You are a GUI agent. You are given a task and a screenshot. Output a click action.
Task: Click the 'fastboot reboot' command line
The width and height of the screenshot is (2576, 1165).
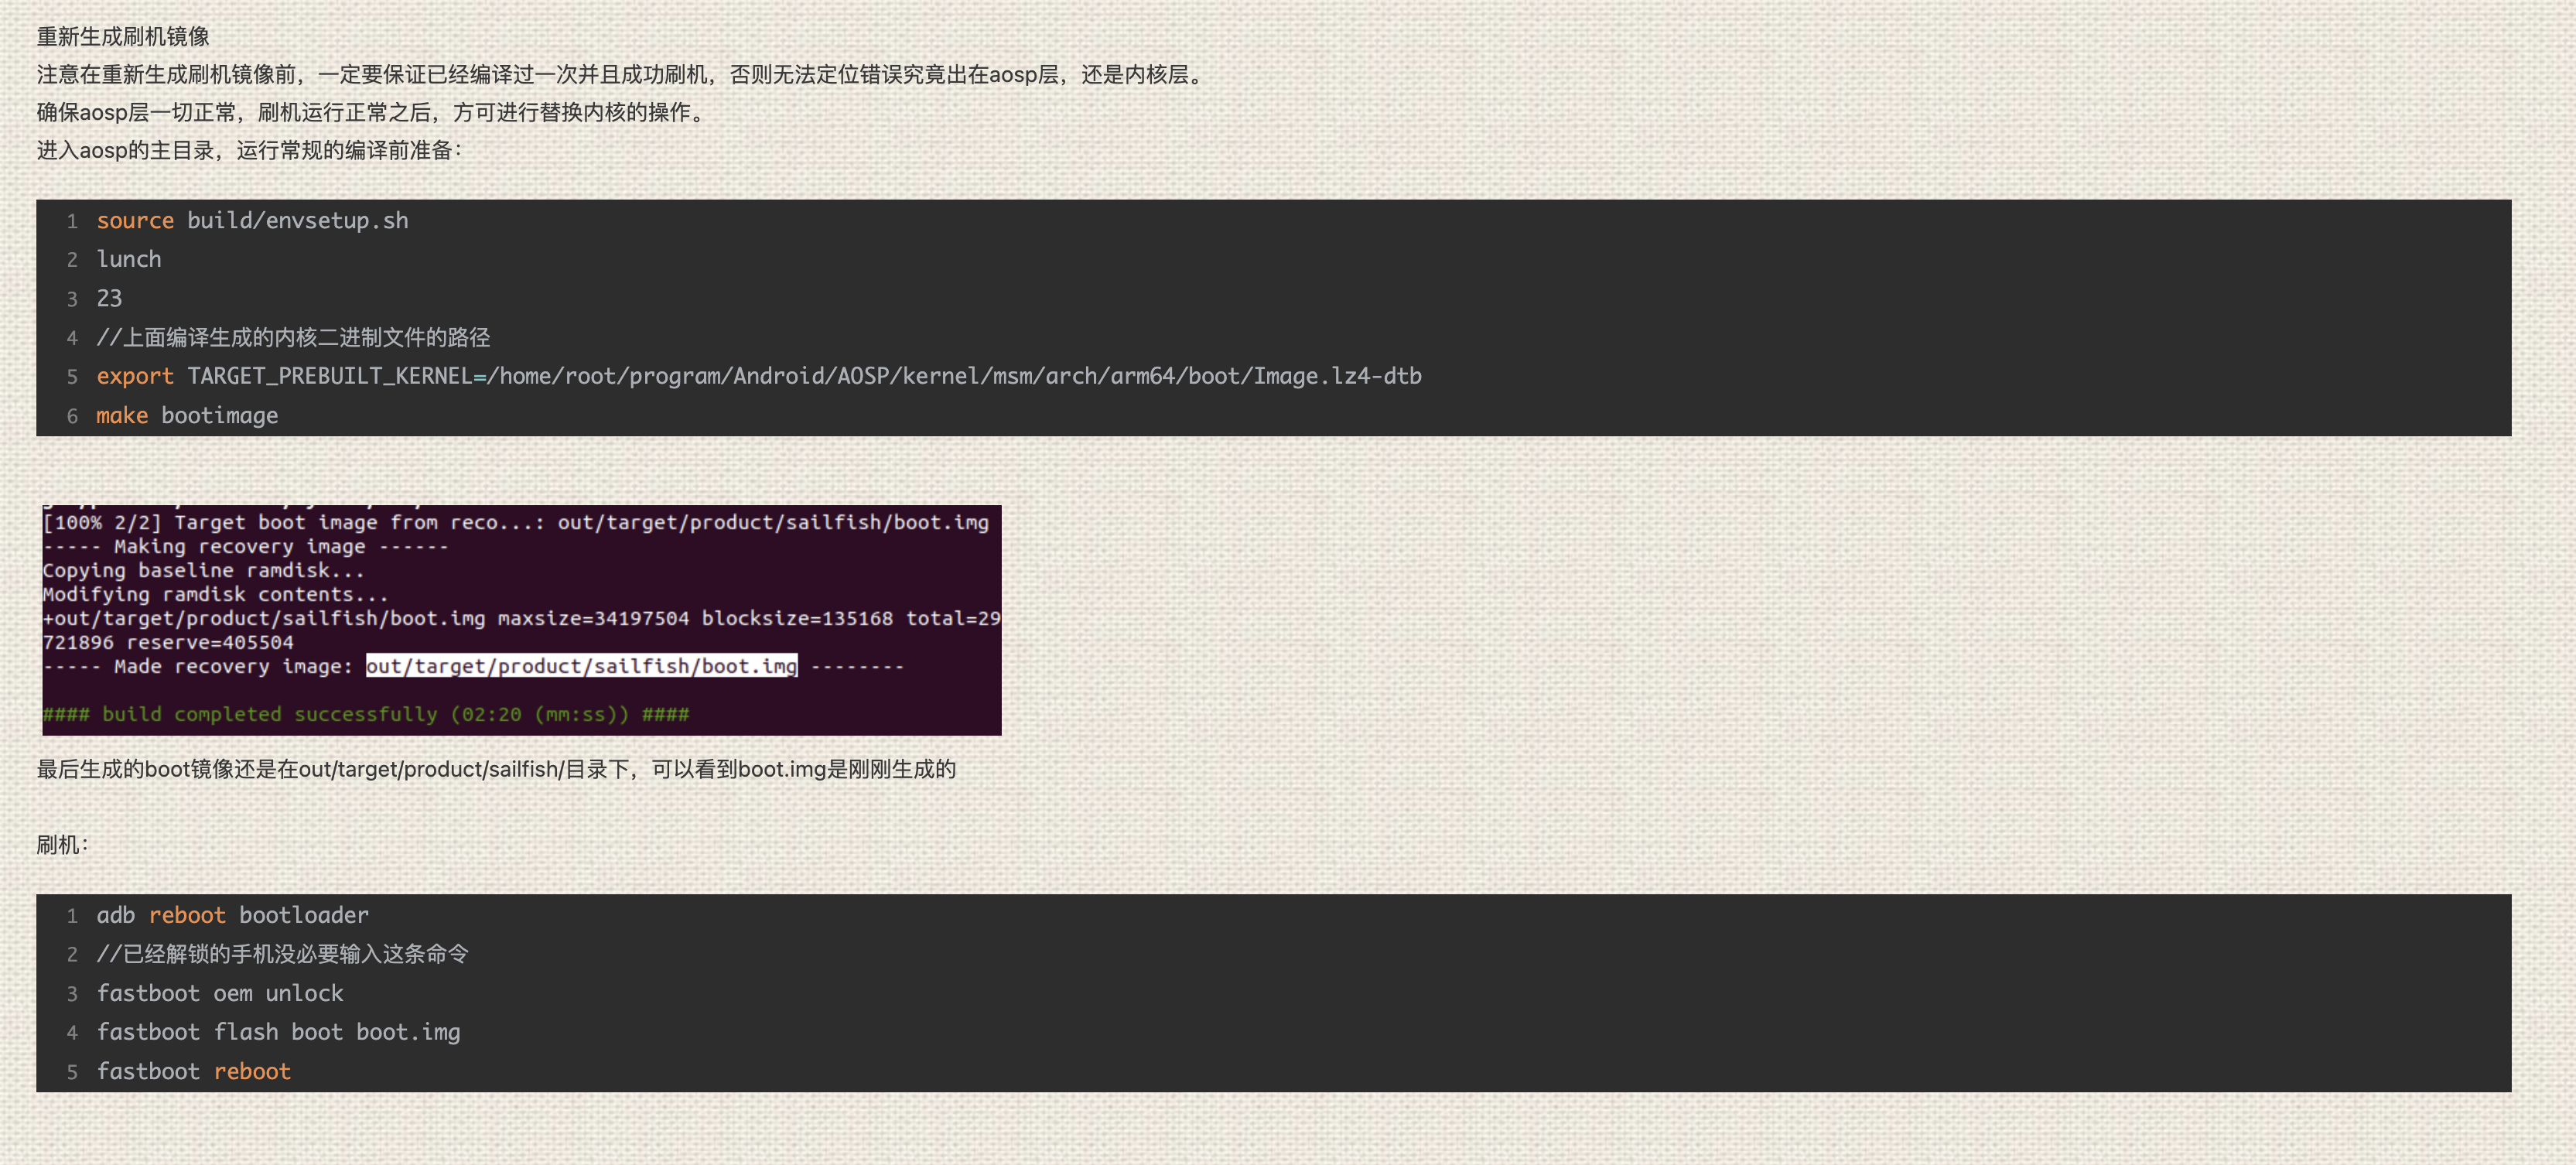[x=193, y=1072]
